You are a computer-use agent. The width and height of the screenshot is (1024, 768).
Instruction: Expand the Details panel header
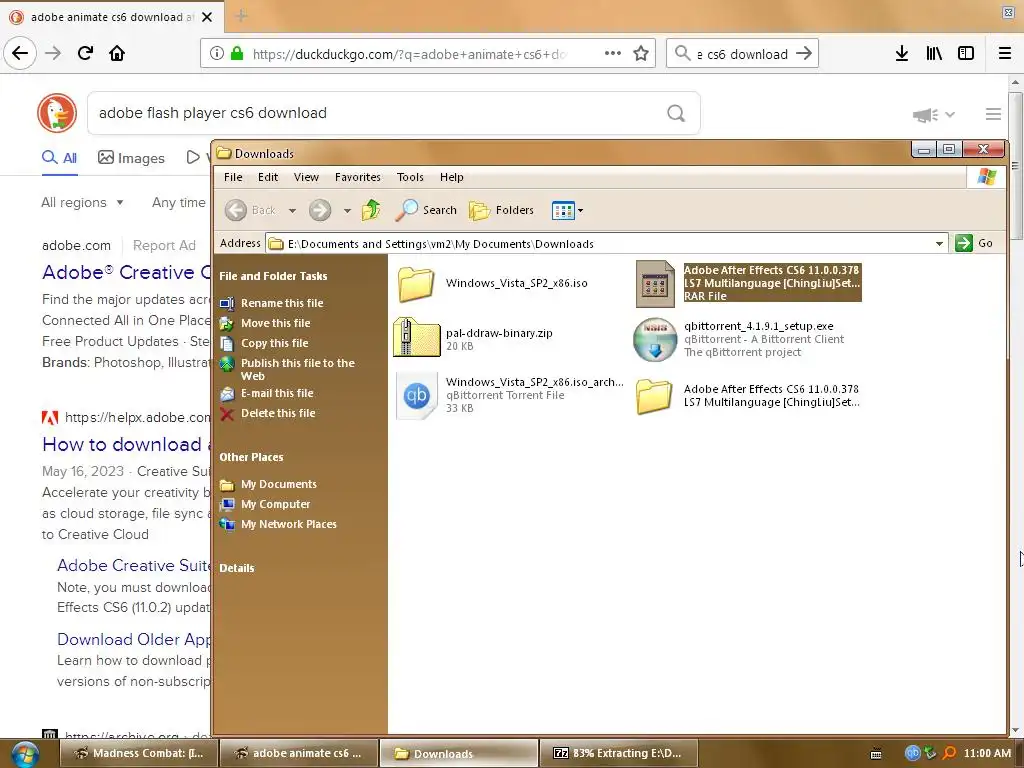point(236,568)
